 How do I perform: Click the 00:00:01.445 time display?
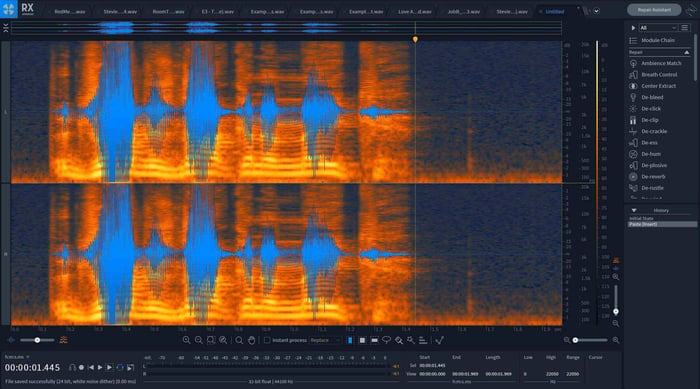coord(33,368)
